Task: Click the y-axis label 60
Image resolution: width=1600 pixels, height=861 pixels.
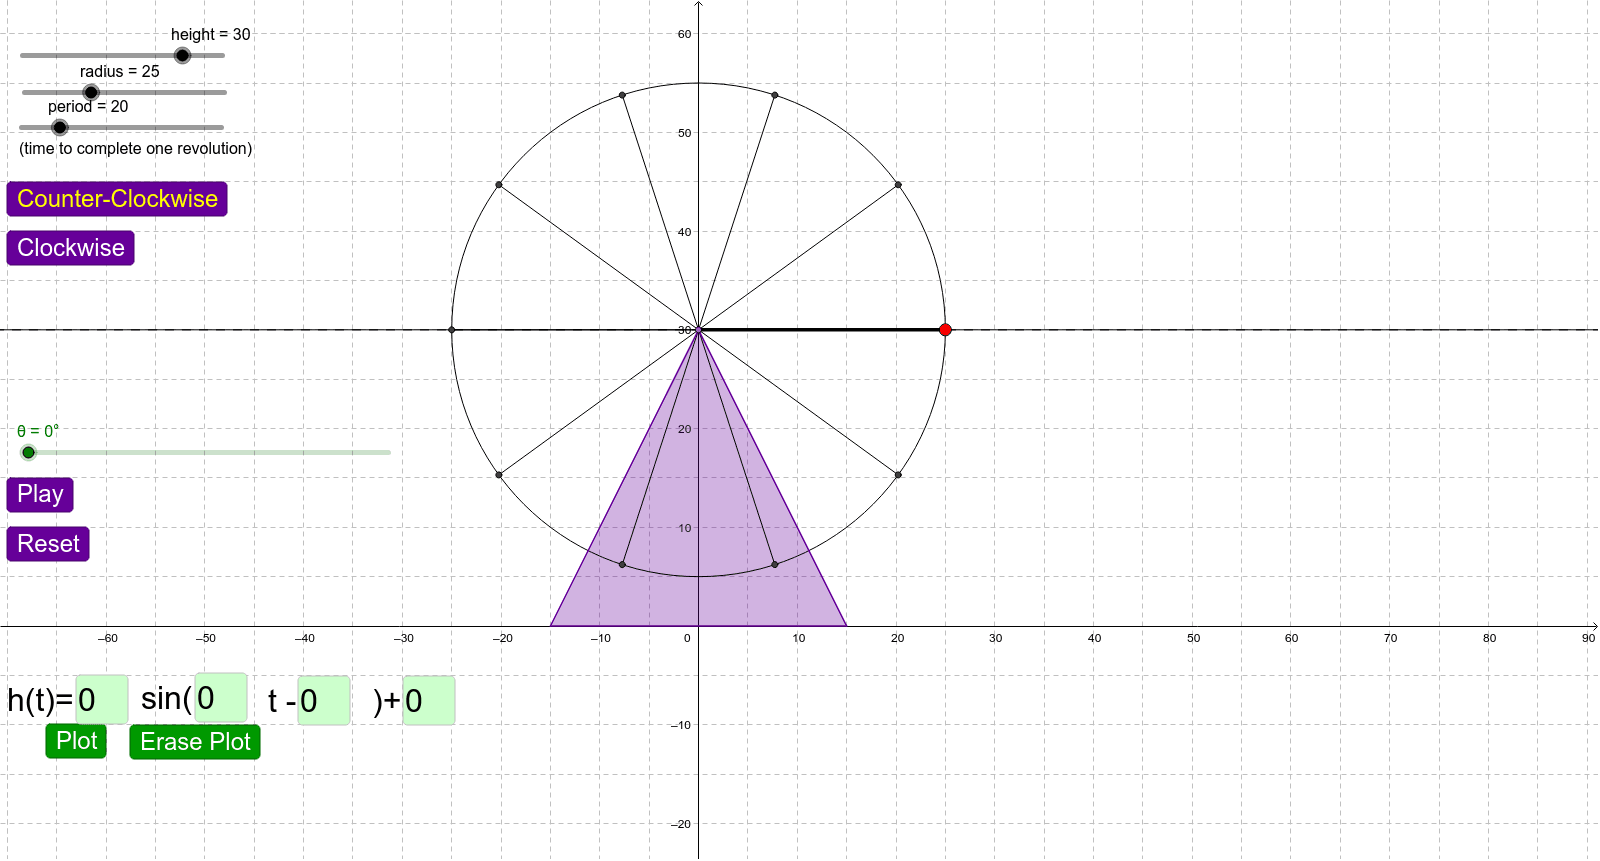Action: coord(684,34)
